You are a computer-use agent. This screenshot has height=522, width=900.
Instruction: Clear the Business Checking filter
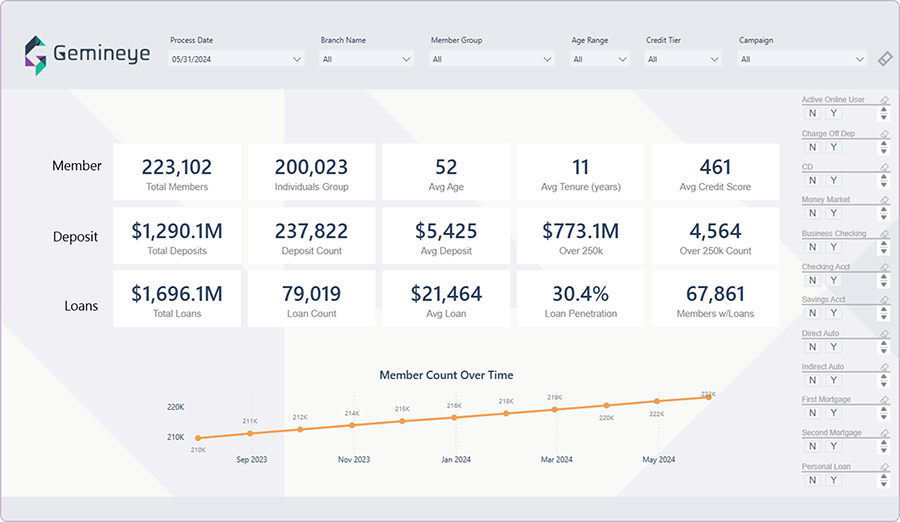click(883, 234)
